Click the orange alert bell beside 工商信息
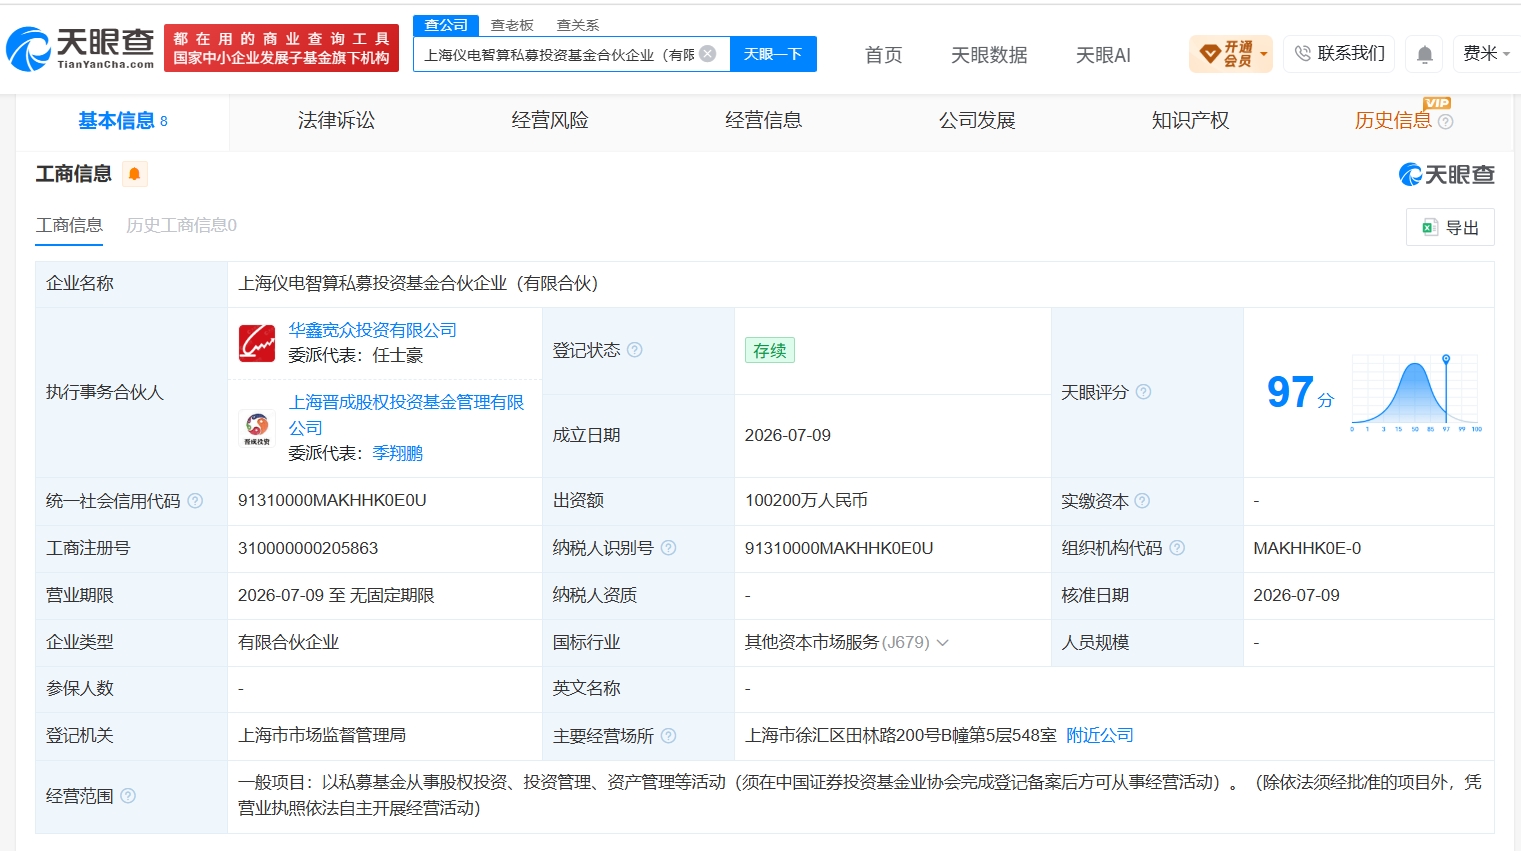Viewport: 1521px width, 851px height. pyautogui.click(x=134, y=174)
